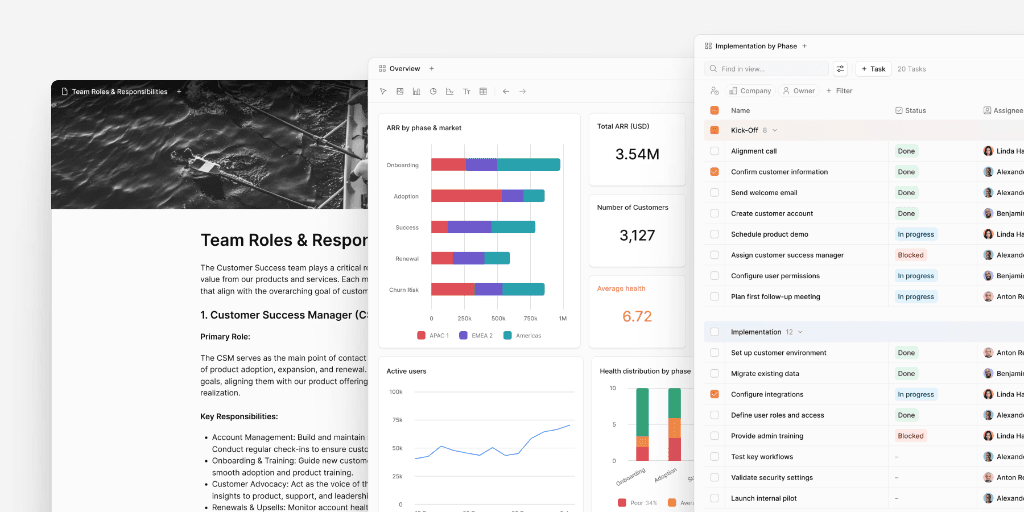Change status of Provide admin training task

[x=910, y=436]
